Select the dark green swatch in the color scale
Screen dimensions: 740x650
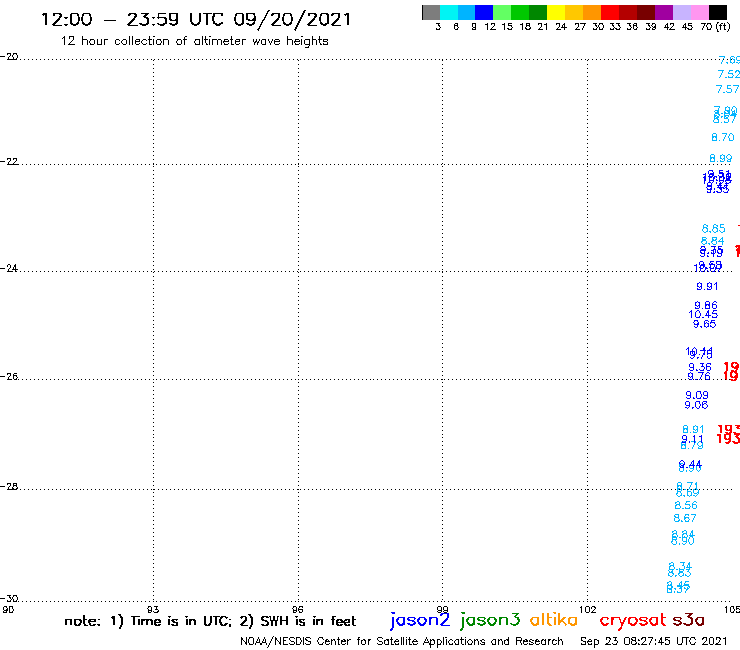click(x=538, y=12)
